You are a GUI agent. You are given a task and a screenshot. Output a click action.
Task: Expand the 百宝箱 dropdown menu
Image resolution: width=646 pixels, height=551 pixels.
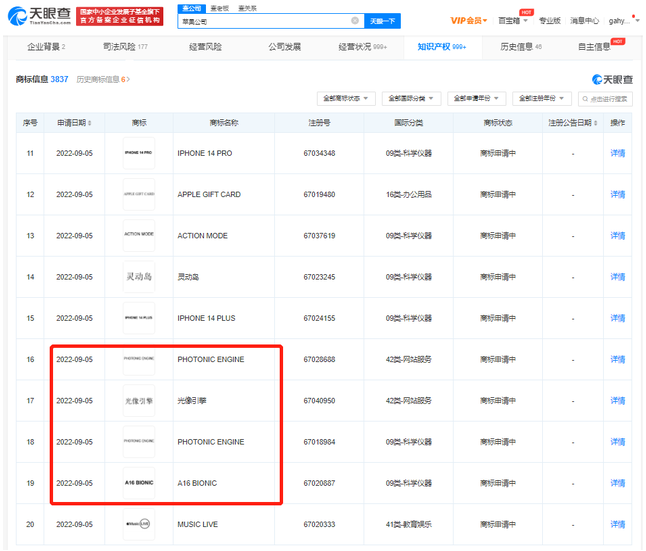[513, 21]
